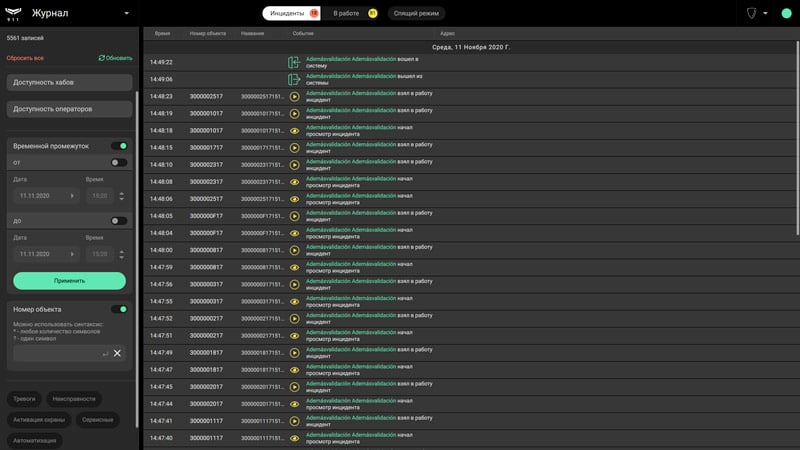This screenshot has width=800, height=450.
Task: Click the play icon in the 14:47:52 row
Action: point(294,319)
